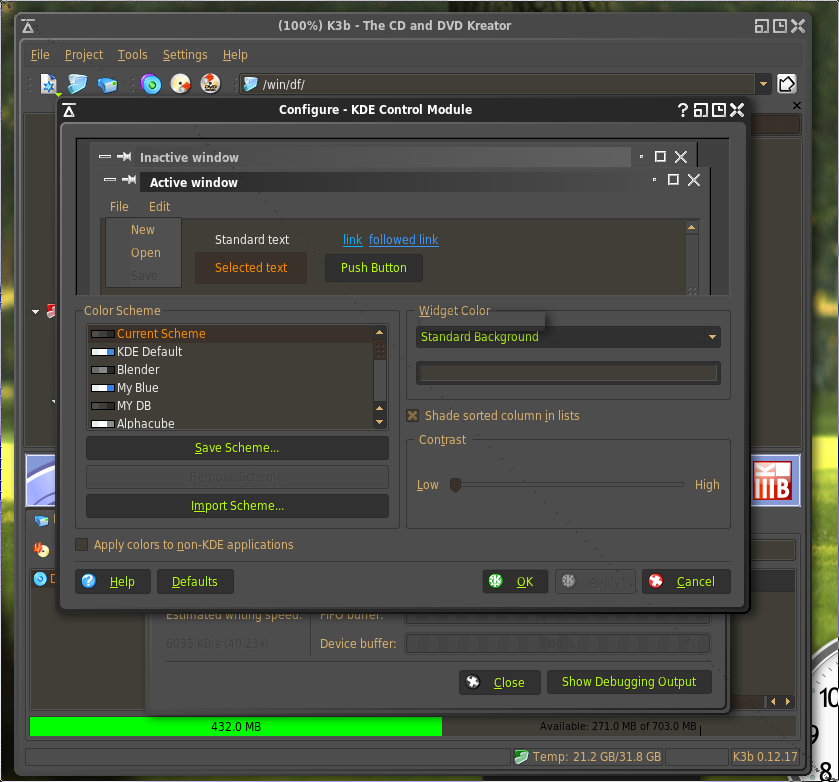This screenshot has height=782, width=839.
Task: Click the pin icon on Inactive window preview
Action: point(124,156)
